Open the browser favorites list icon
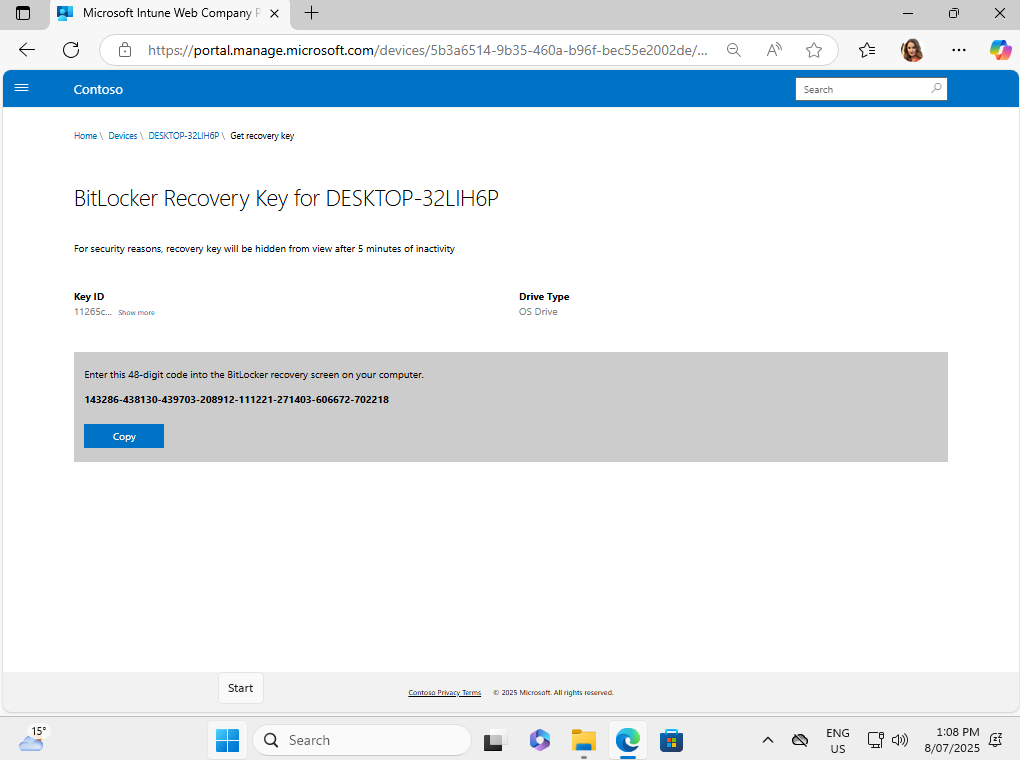The width and height of the screenshot is (1020, 760). point(867,50)
